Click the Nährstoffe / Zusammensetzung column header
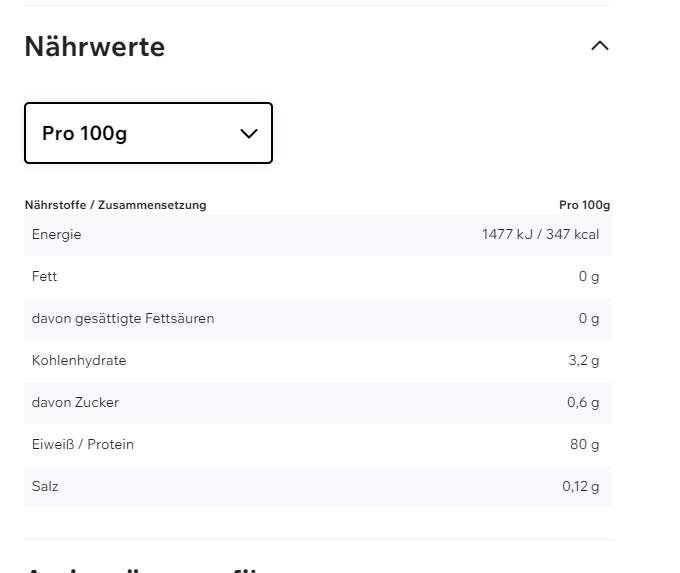This screenshot has height=573, width=680. [116, 205]
